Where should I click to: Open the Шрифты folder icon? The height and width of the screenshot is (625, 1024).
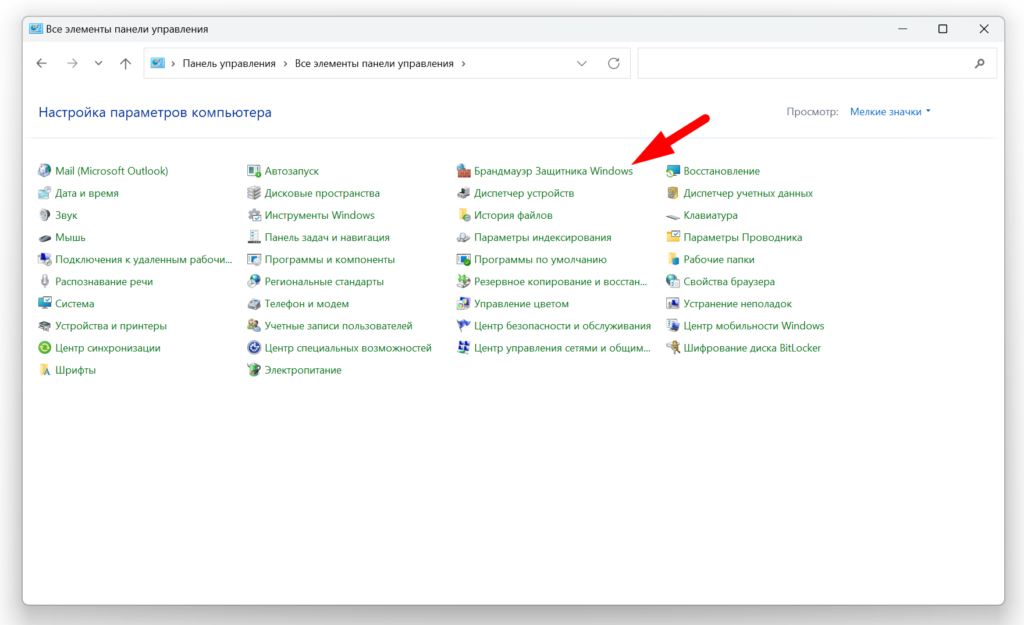tap(44, 370)
